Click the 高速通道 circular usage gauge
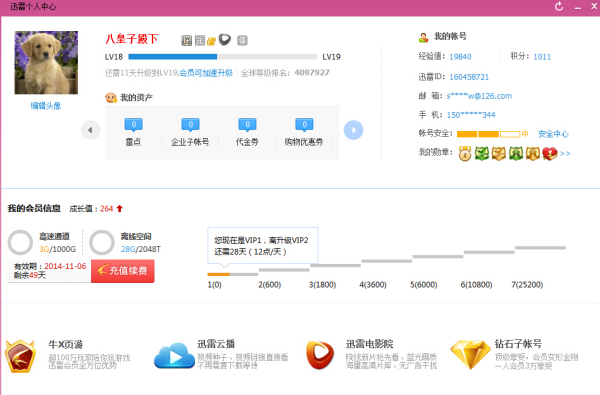 [20, 242]
